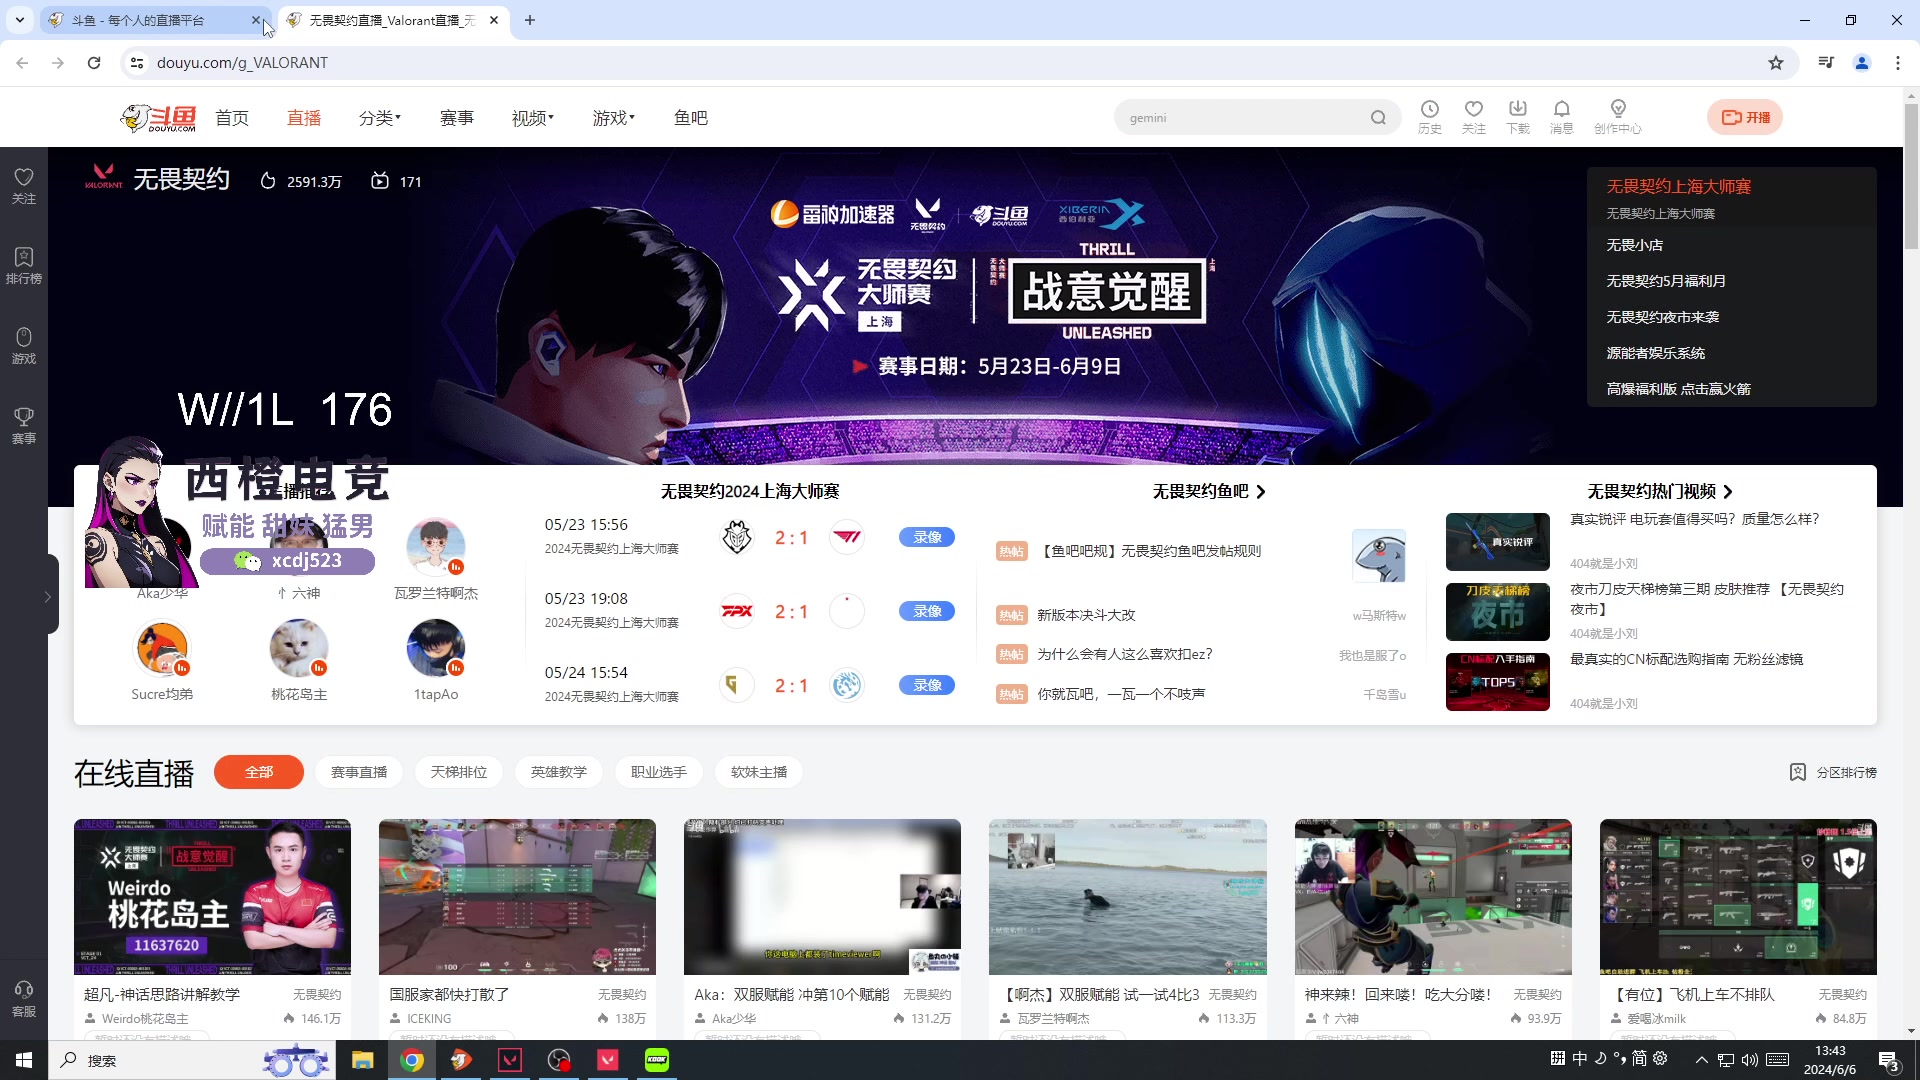Image resolution: width=1920 pixels, height=1080 pixels.
Task: Open Chrome three-dot menu
Action: pos(1898,63)
